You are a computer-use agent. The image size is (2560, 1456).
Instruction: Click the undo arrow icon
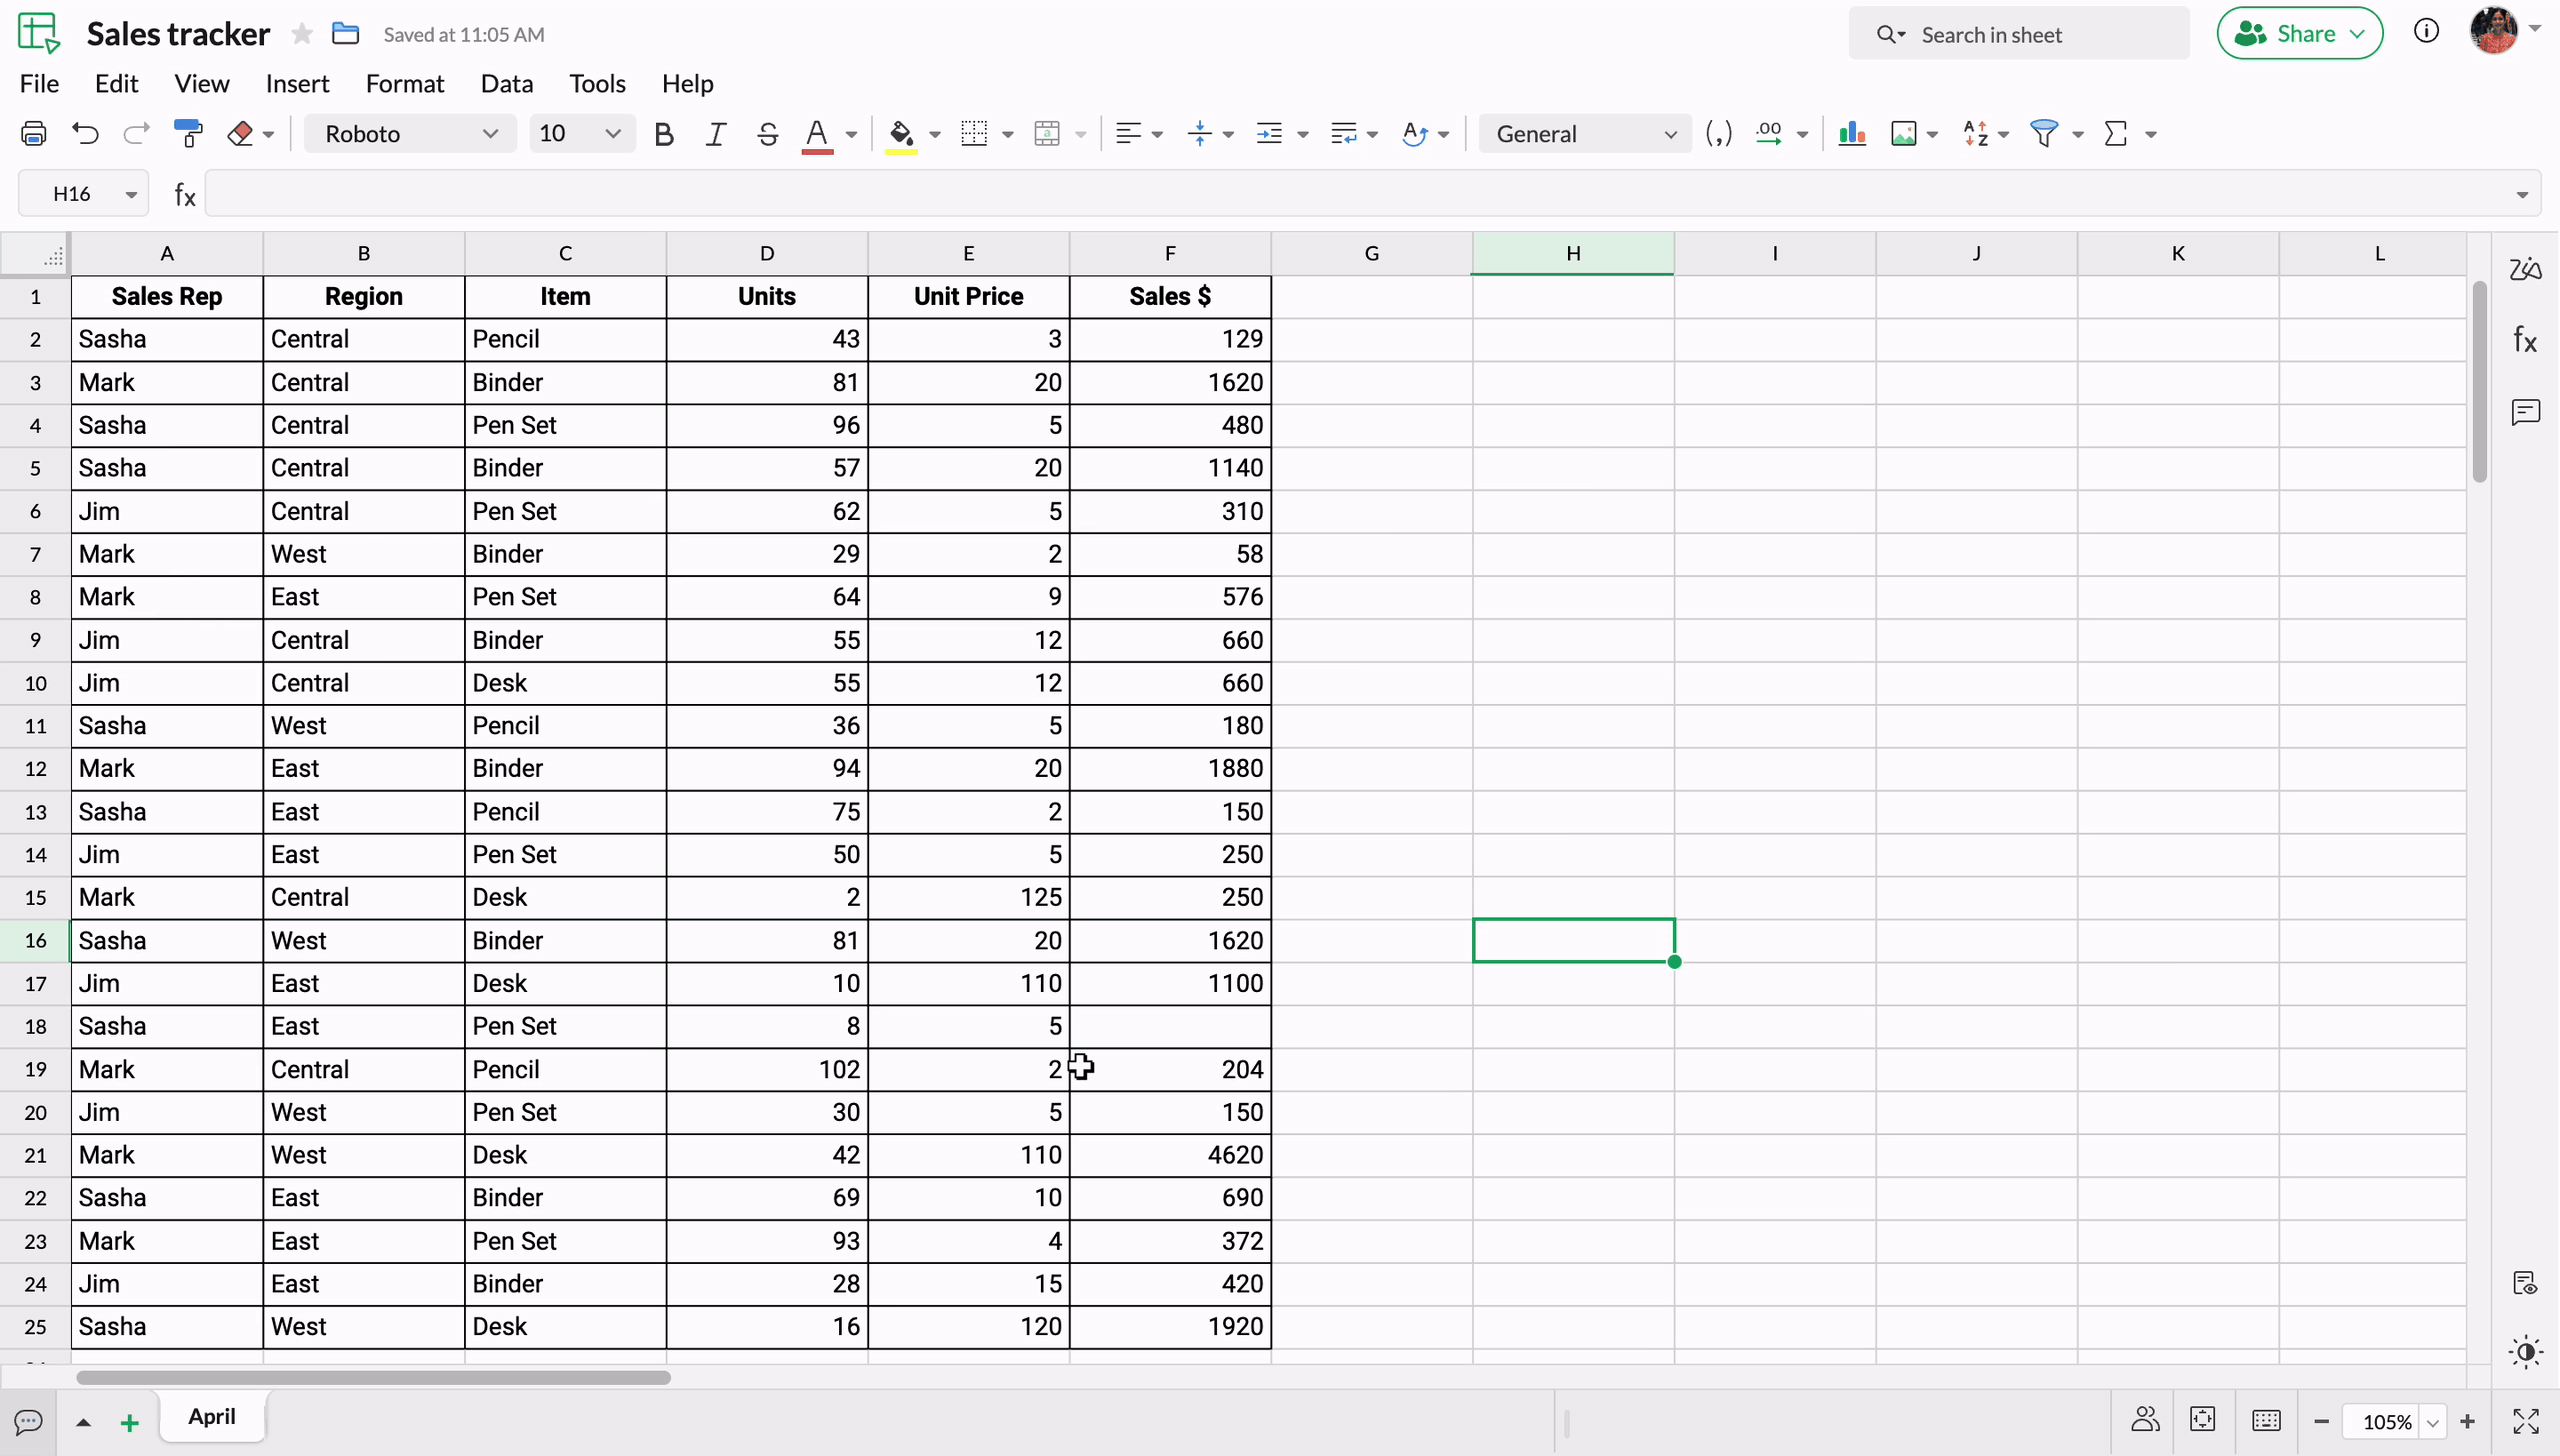click(86, 134)
